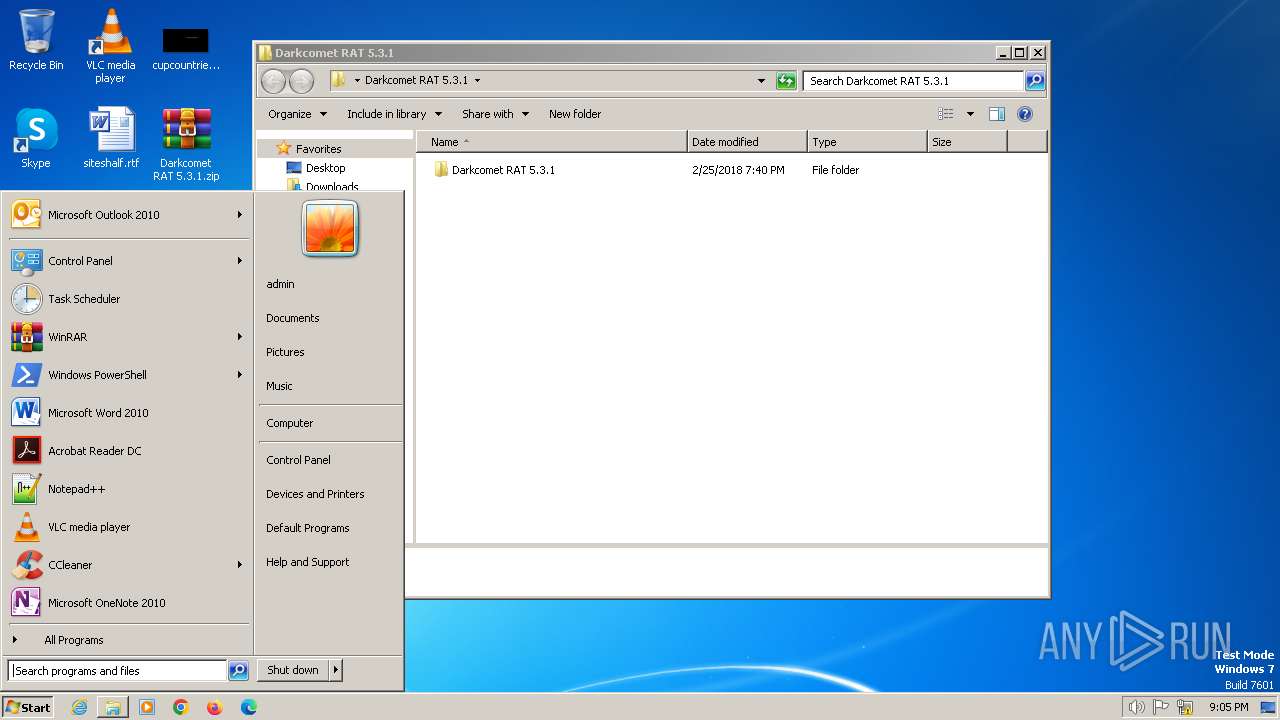Open Control Panel in left Start list
Viewport: 1280px width, 720px height.
click(x=129, y=261)
